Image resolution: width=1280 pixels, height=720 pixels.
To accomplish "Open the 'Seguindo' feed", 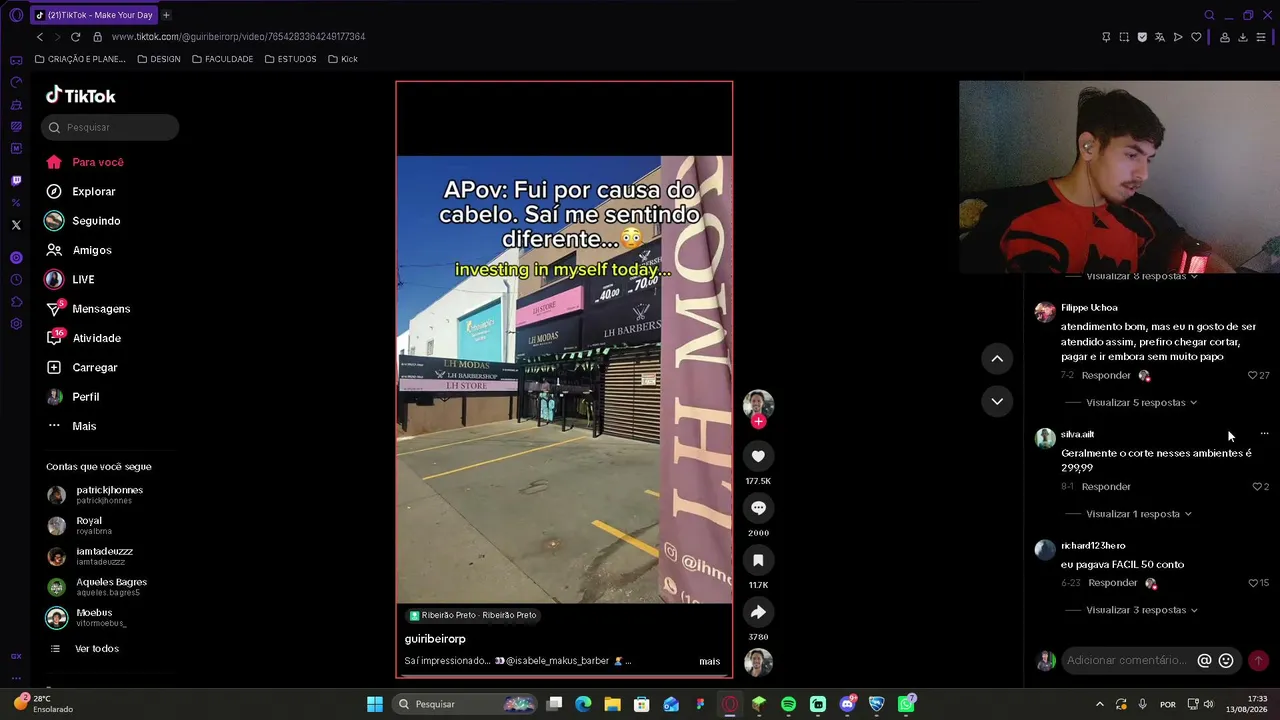I will pyautogui.click(x=96, y=221).
